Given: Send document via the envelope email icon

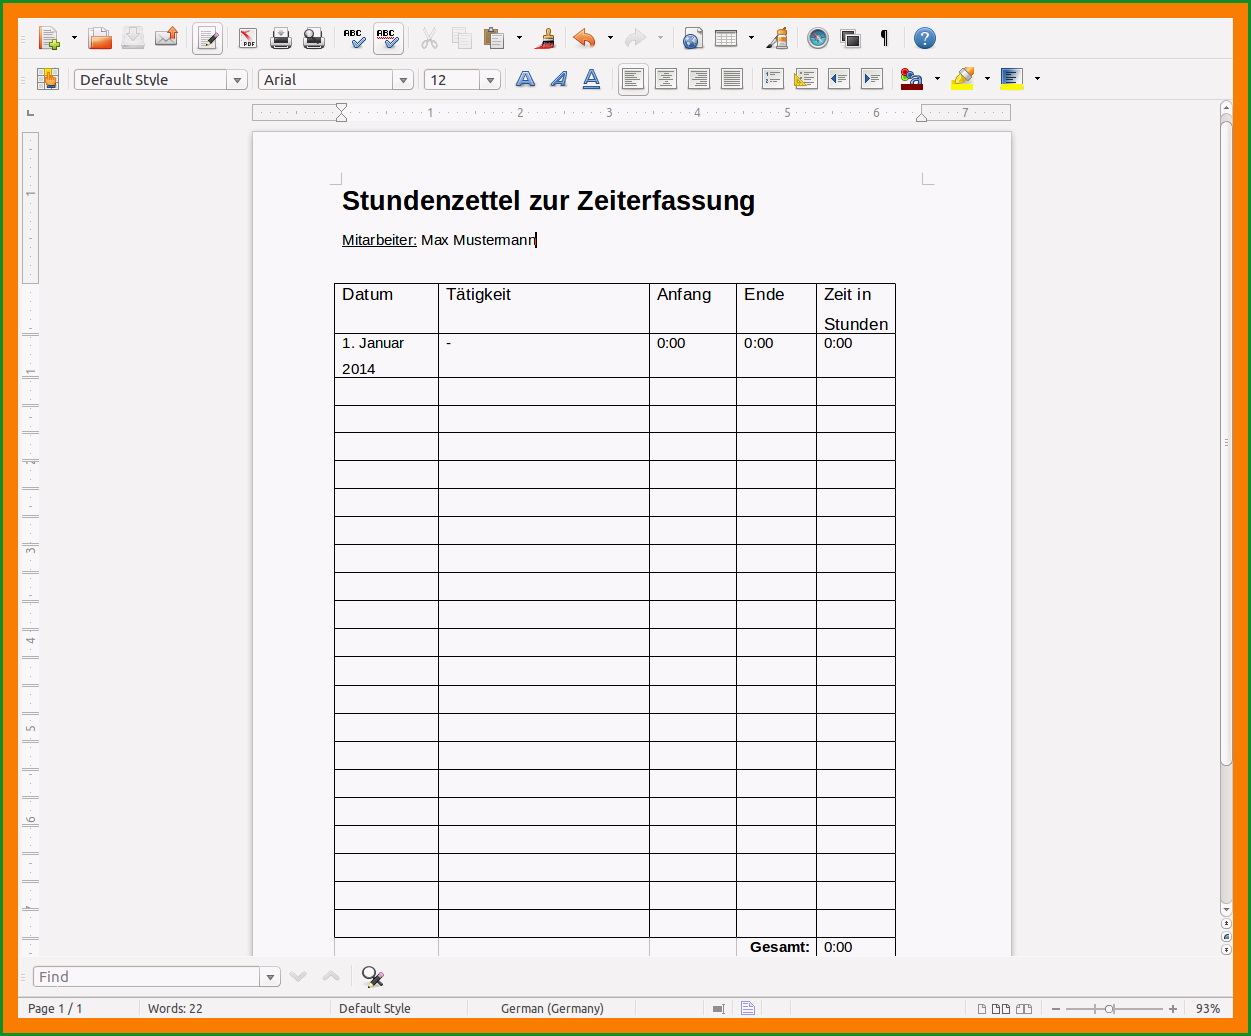Looking at the screenshot, I should point(166,39).
